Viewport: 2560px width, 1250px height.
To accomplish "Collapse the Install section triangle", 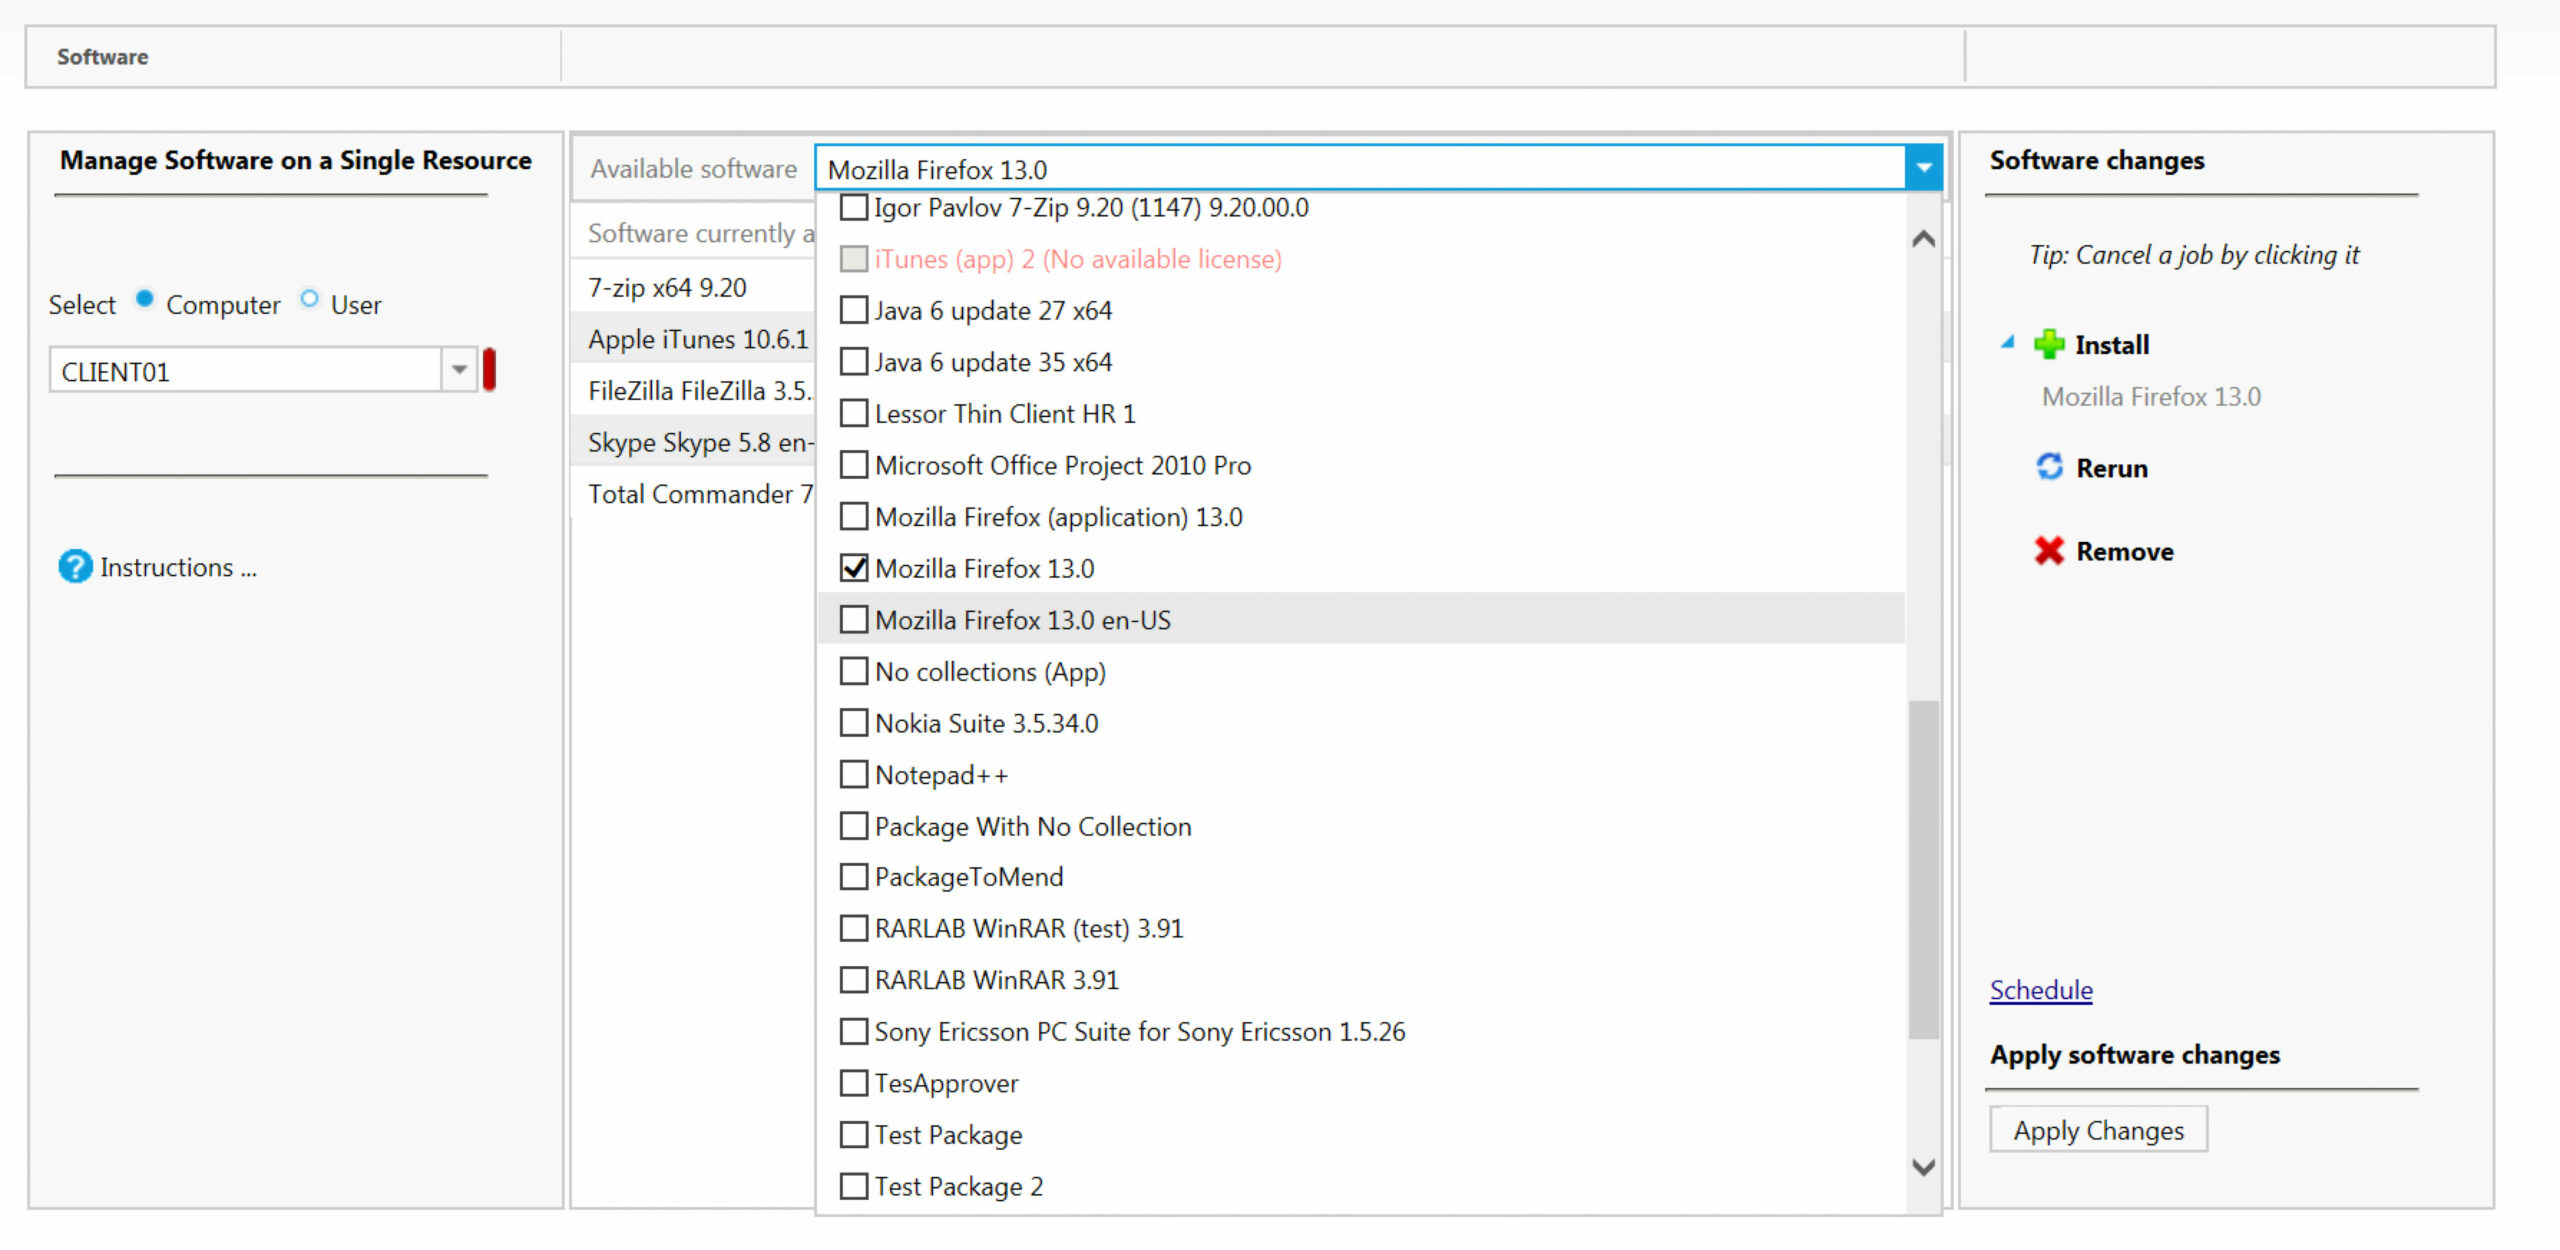I will click(x=2007, y=342).
